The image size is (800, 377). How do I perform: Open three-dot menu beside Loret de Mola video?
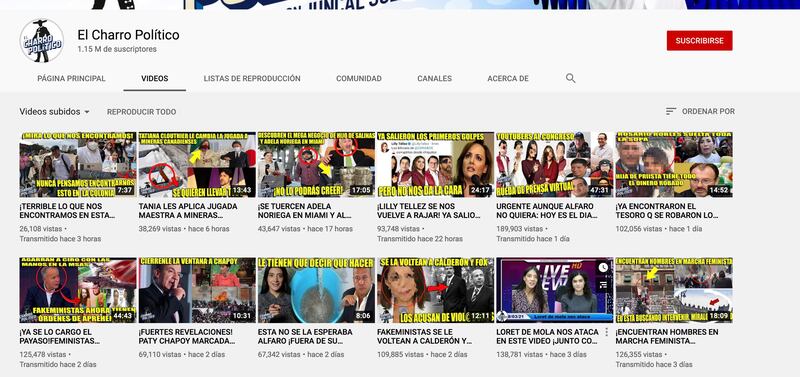(x=606, y=332)
